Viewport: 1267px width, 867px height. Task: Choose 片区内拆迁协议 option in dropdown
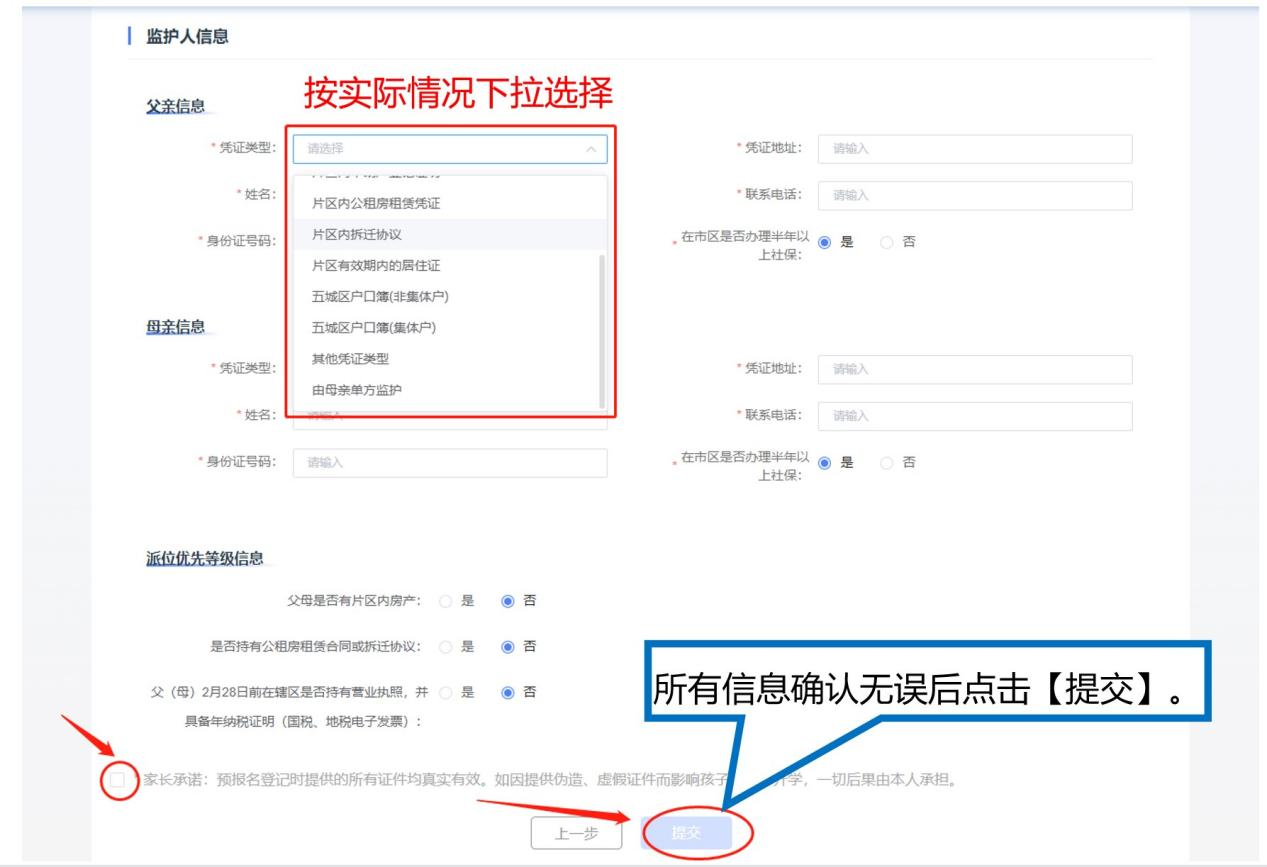pyautogui.click(x=357, y=234)
